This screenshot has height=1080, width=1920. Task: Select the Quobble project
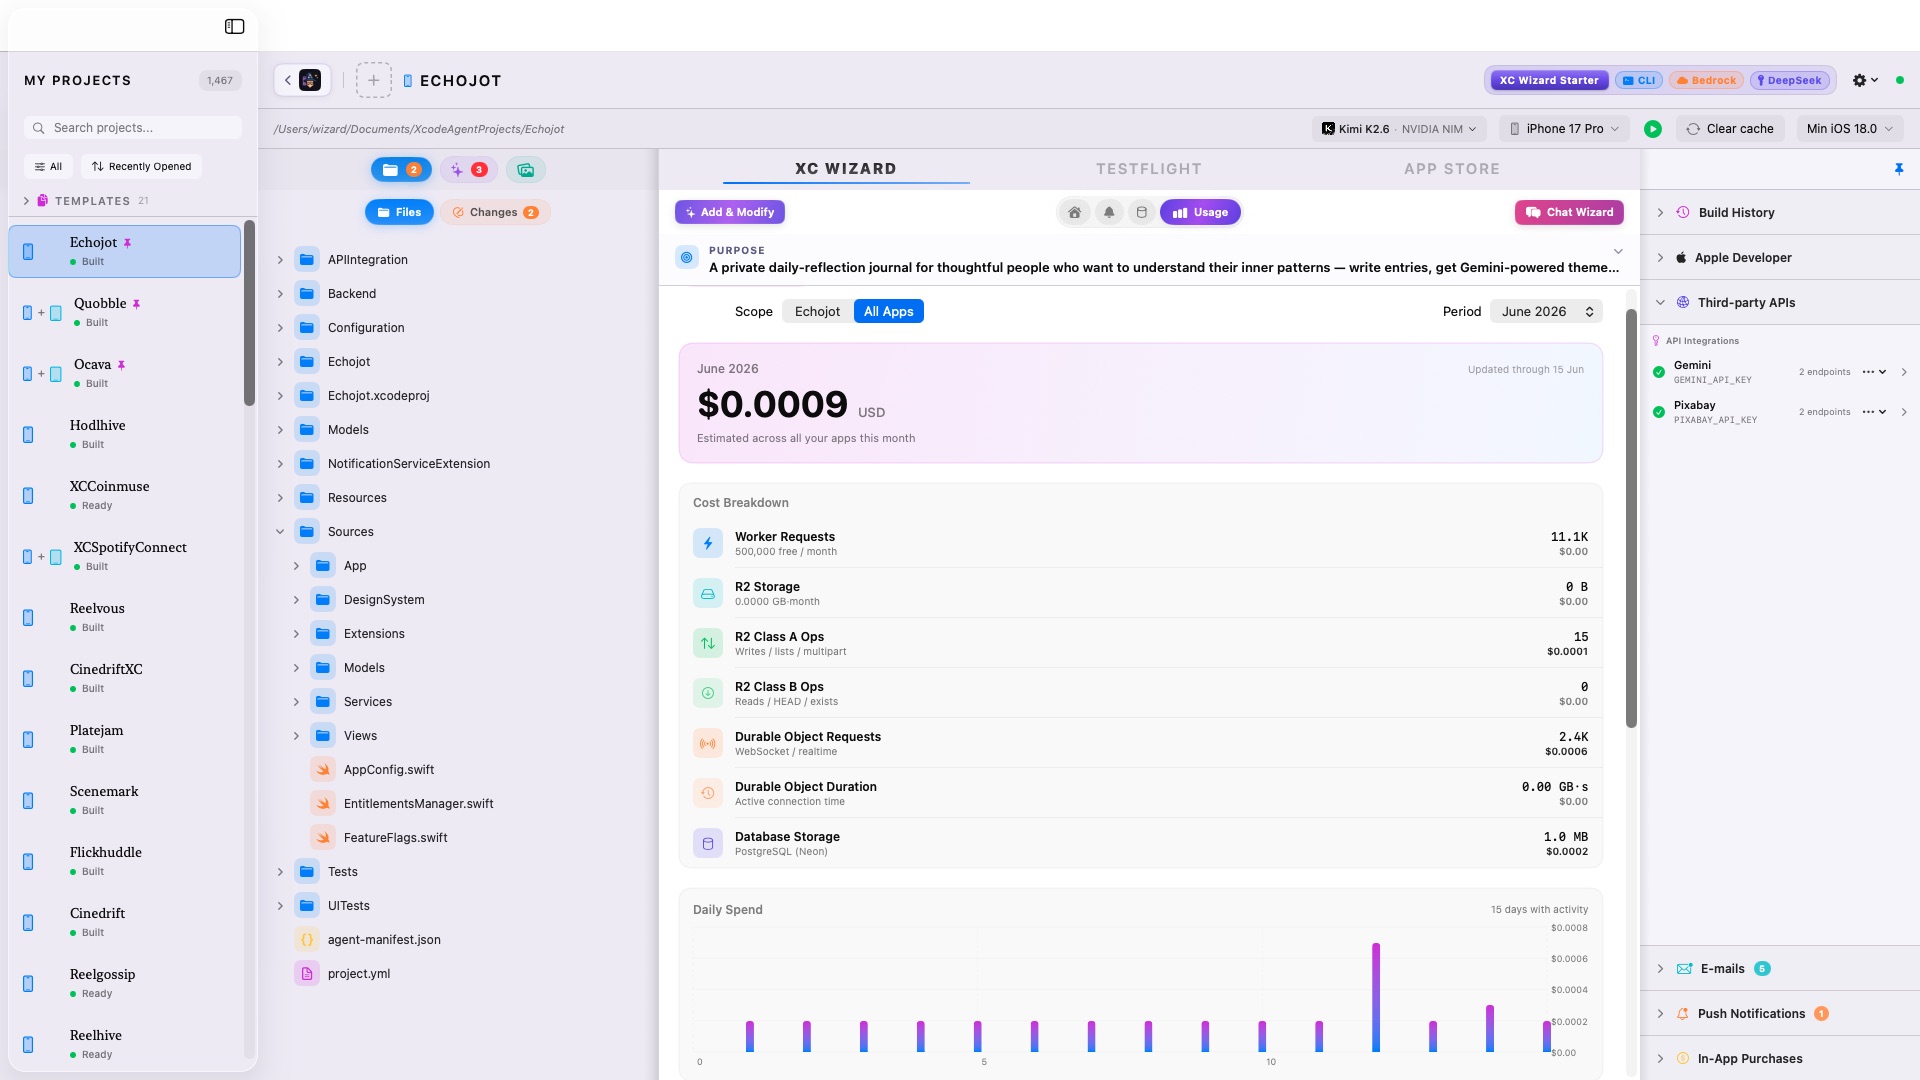coord(125,313)
